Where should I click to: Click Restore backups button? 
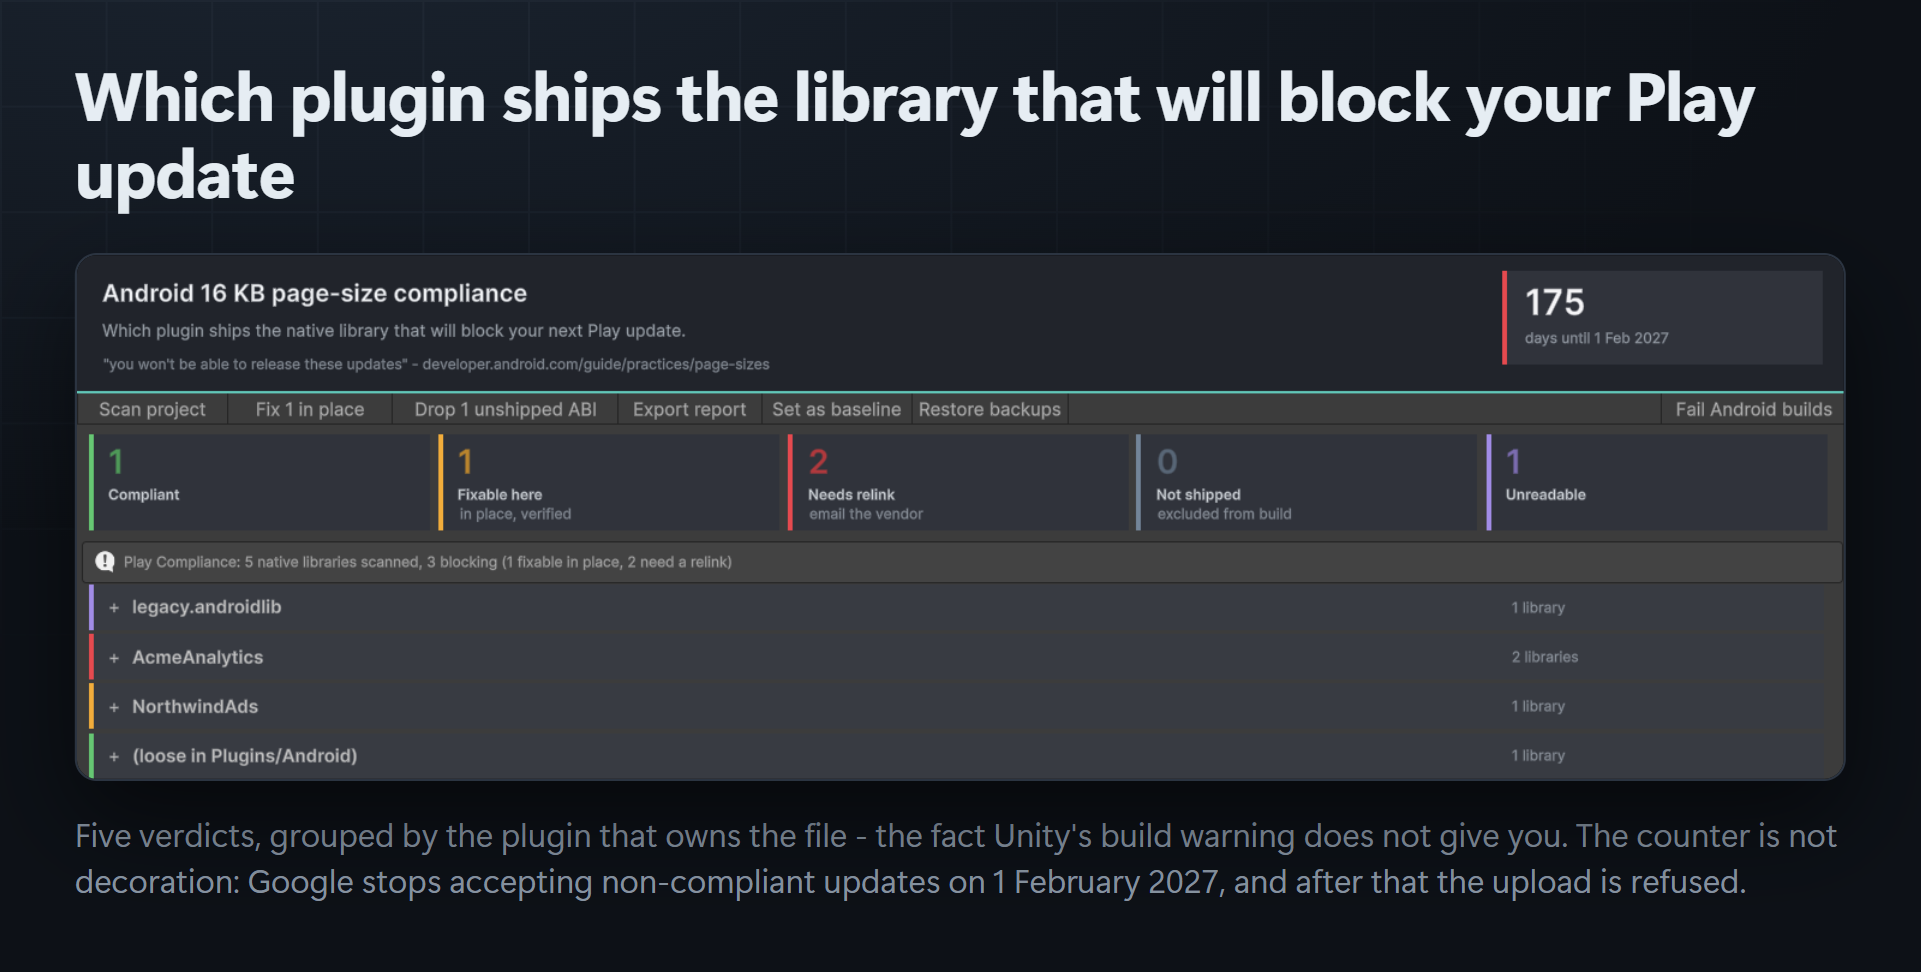pos(990,409)
